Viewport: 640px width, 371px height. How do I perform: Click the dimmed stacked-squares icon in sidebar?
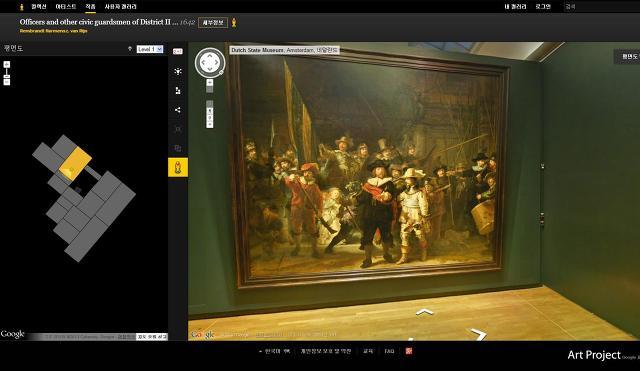click(x=178, y=148)
